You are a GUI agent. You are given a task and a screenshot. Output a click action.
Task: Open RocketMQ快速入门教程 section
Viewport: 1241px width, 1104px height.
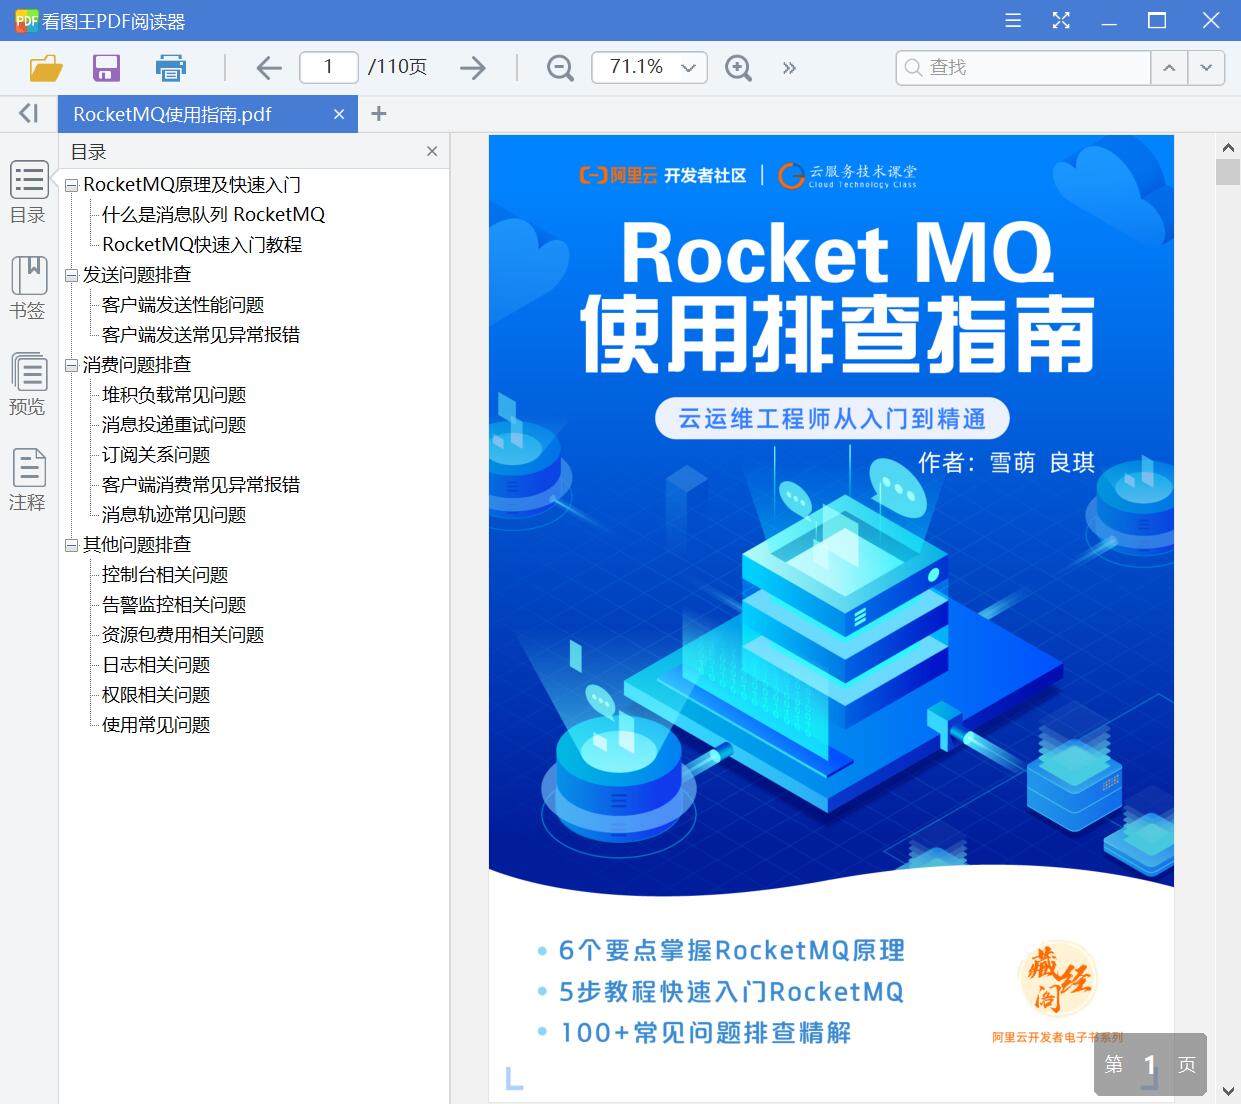point(202,245)
